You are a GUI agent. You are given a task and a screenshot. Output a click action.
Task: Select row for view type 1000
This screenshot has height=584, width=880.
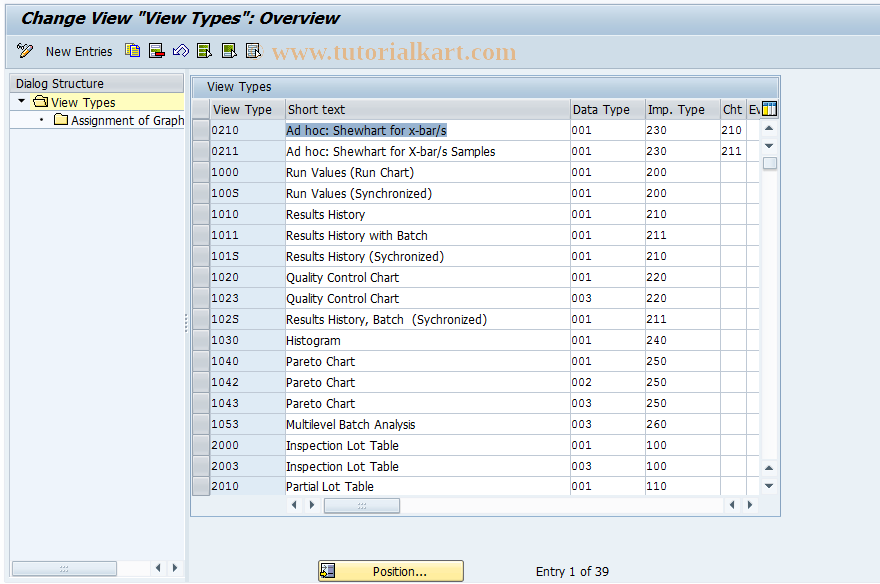(x=201, y=172)
